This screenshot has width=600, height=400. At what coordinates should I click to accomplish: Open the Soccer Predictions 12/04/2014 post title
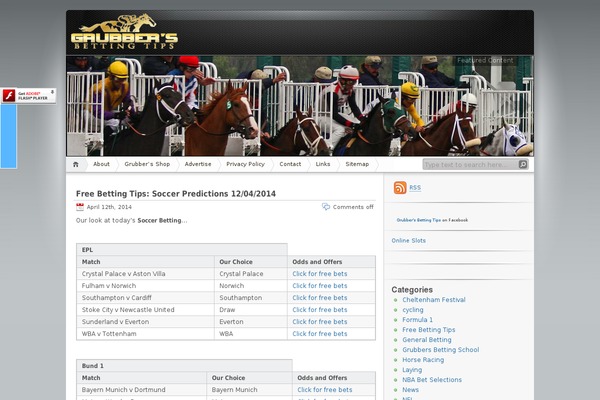pyautogui.click(x=176, y=194)
